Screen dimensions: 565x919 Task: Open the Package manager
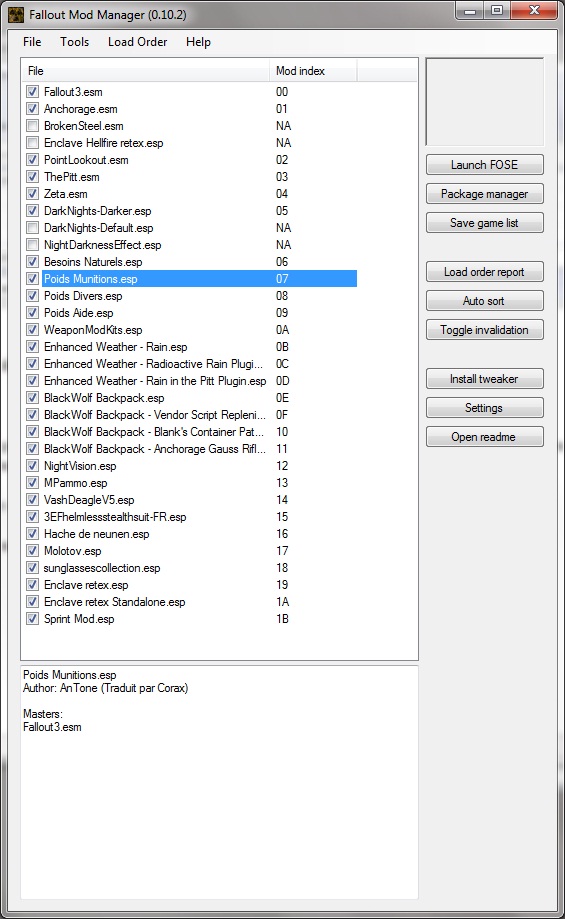point(485,194)
